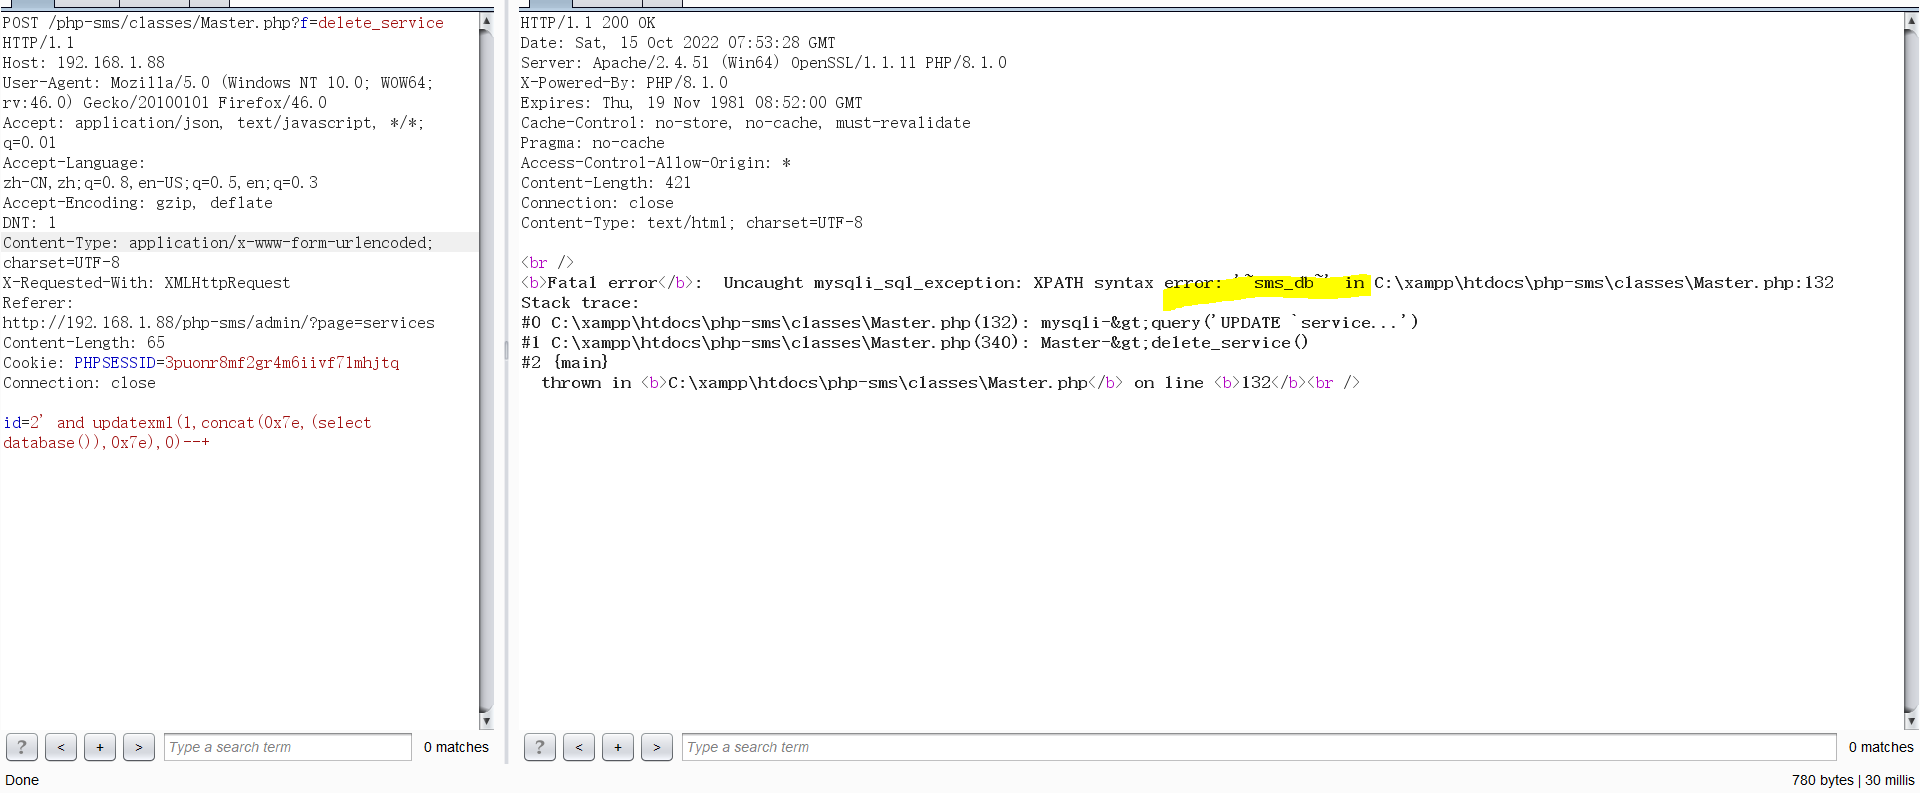This screenshot has width=1920, height=793.
Task: Click the response pane vertical scrollbar track
Action: pos(1911,370)
